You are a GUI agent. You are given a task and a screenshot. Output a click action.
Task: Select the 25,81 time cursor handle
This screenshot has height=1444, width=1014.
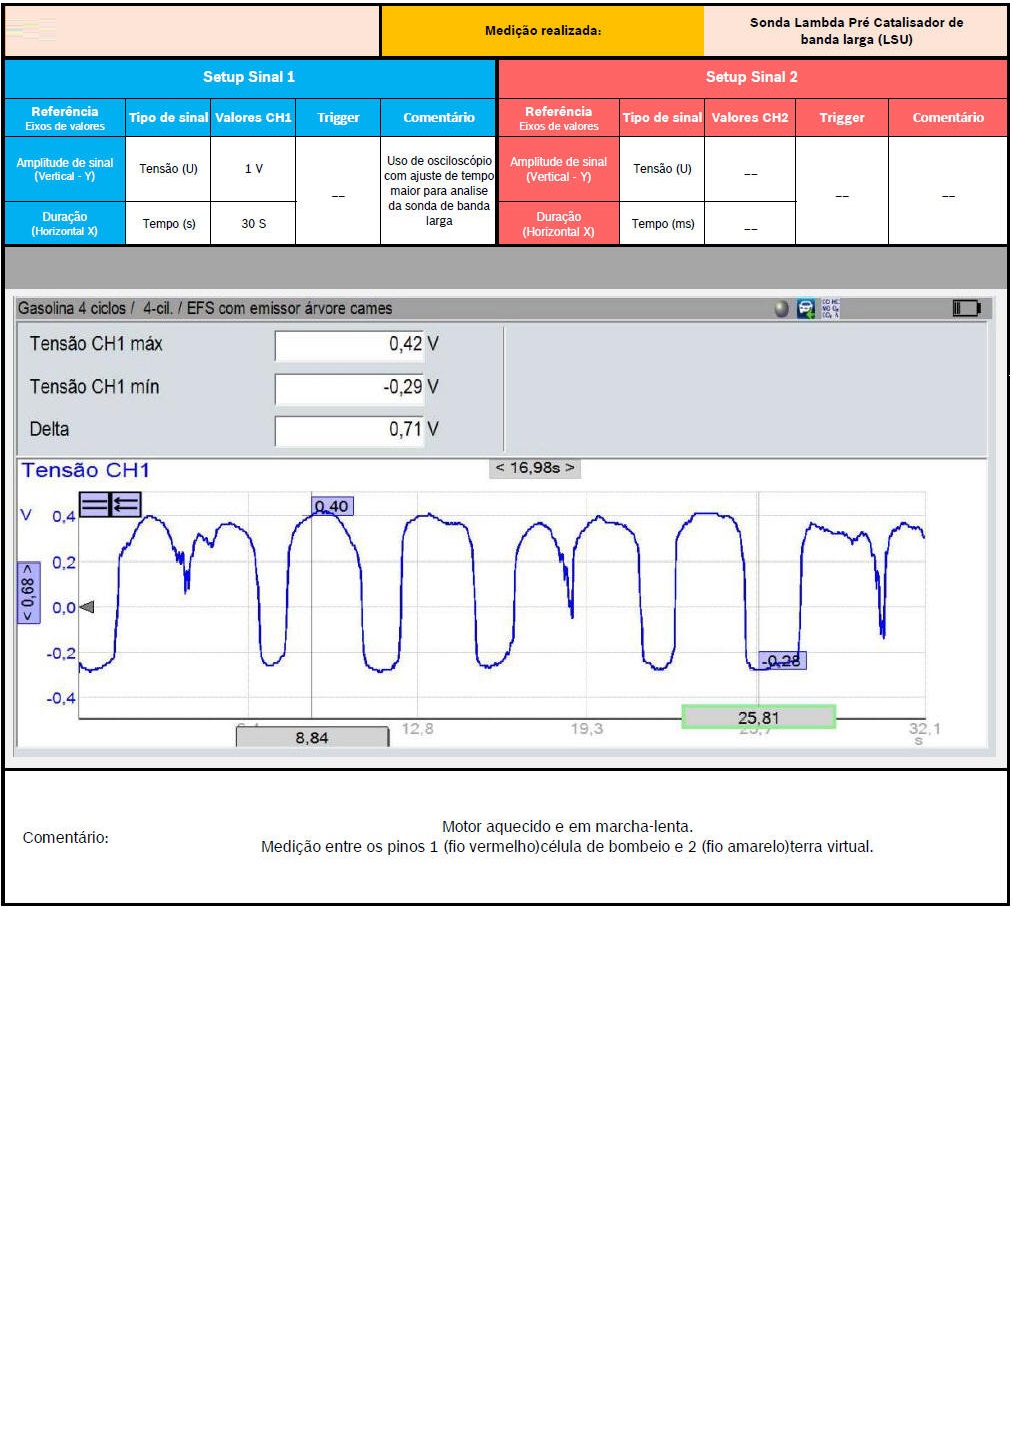(x=758, y=717)
